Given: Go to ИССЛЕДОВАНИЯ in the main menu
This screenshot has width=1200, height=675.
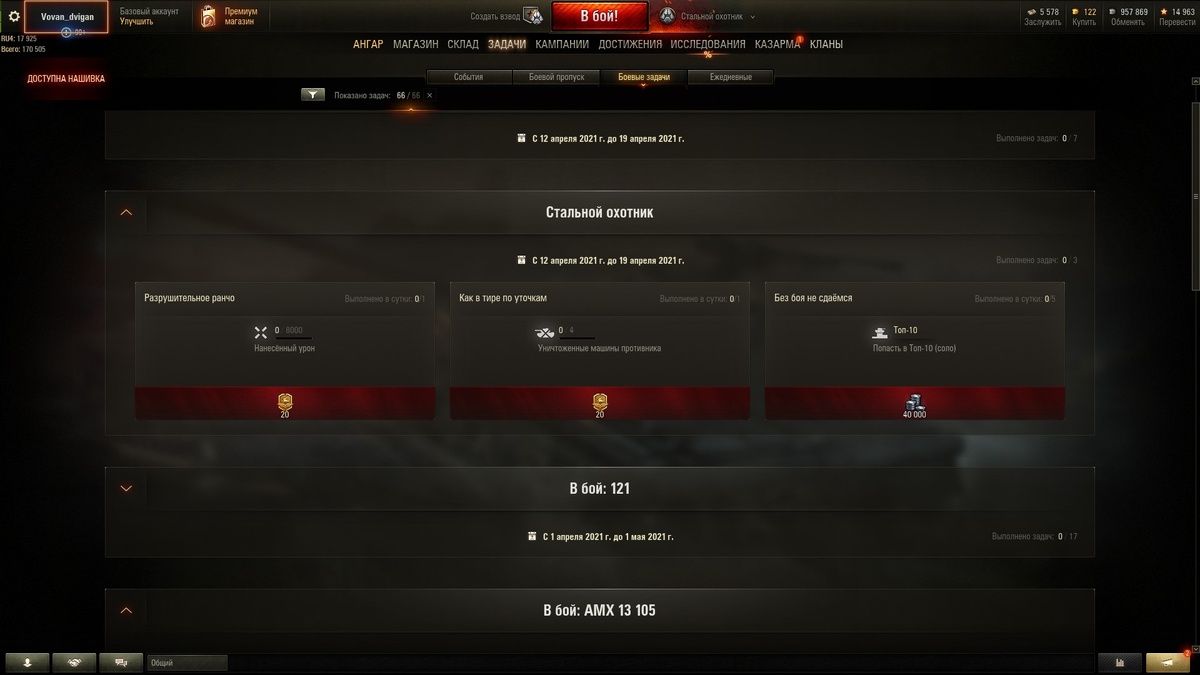Looking at the screenshot, I should [x=708, y=44].
